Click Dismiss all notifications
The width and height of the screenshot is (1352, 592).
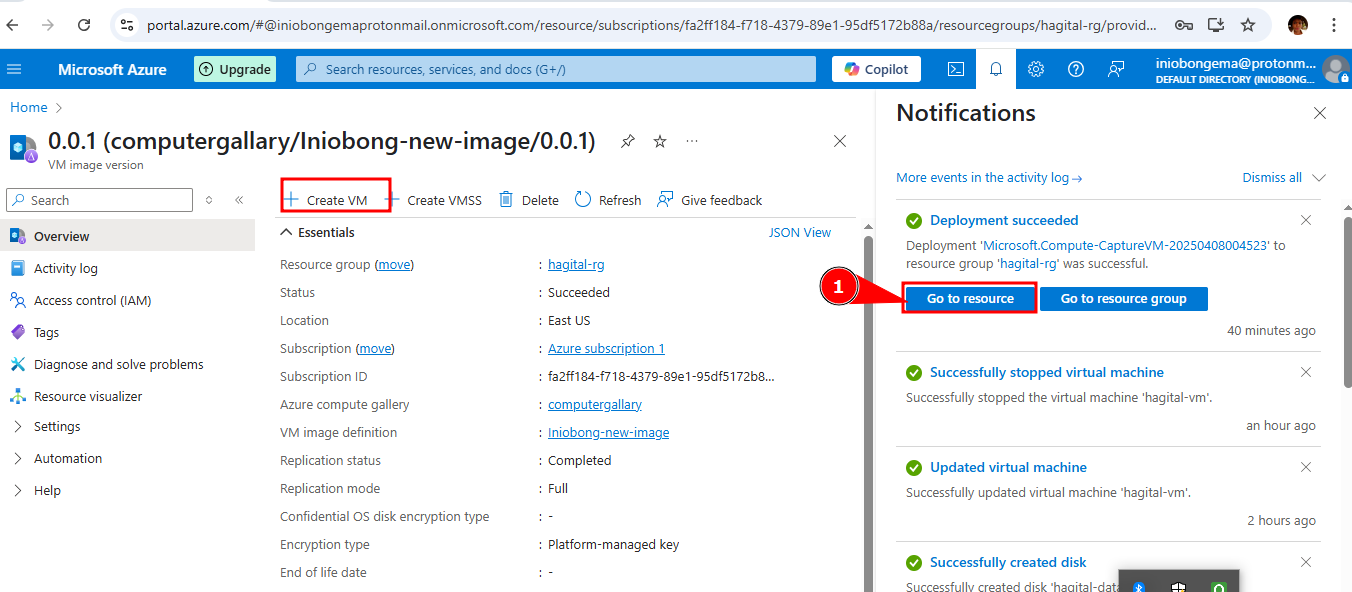click(x=1272, y=178)
